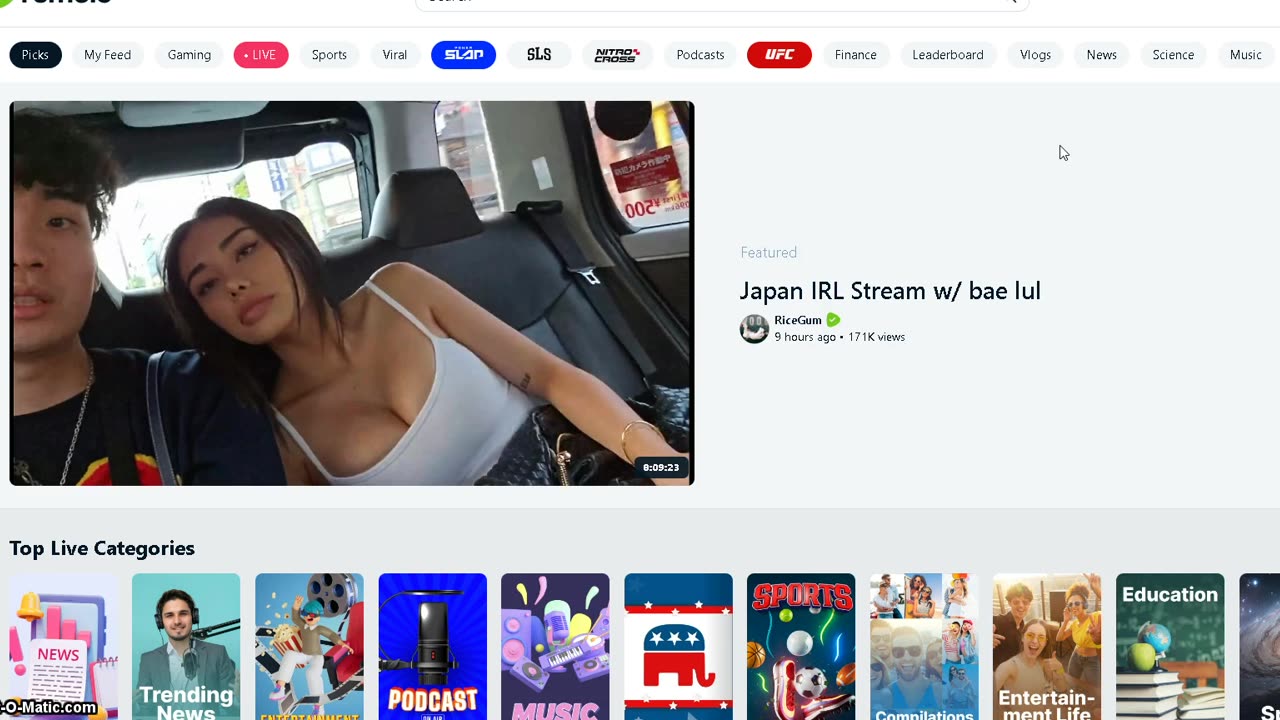
Task: Click the search input field
Action: click(x=722, y=3)
